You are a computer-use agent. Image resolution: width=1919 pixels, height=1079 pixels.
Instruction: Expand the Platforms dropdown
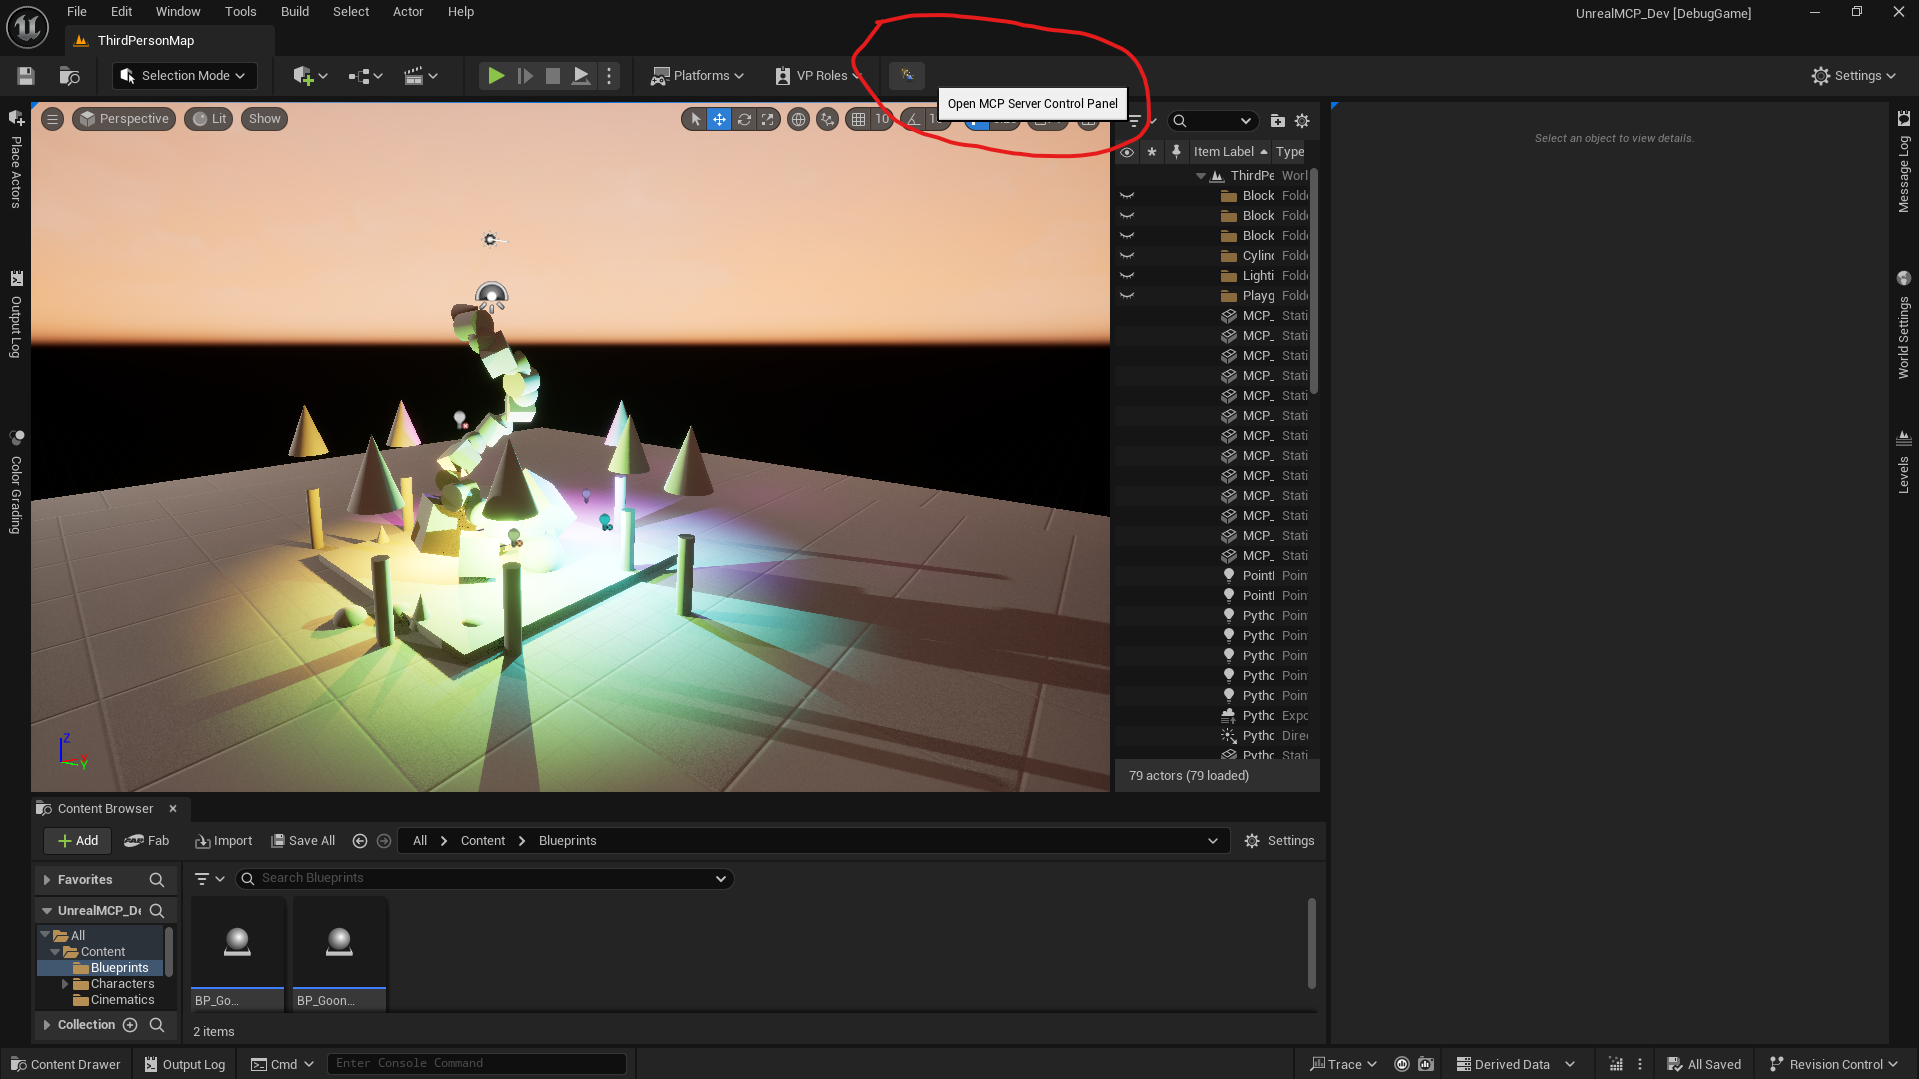[x=698, y=76]
